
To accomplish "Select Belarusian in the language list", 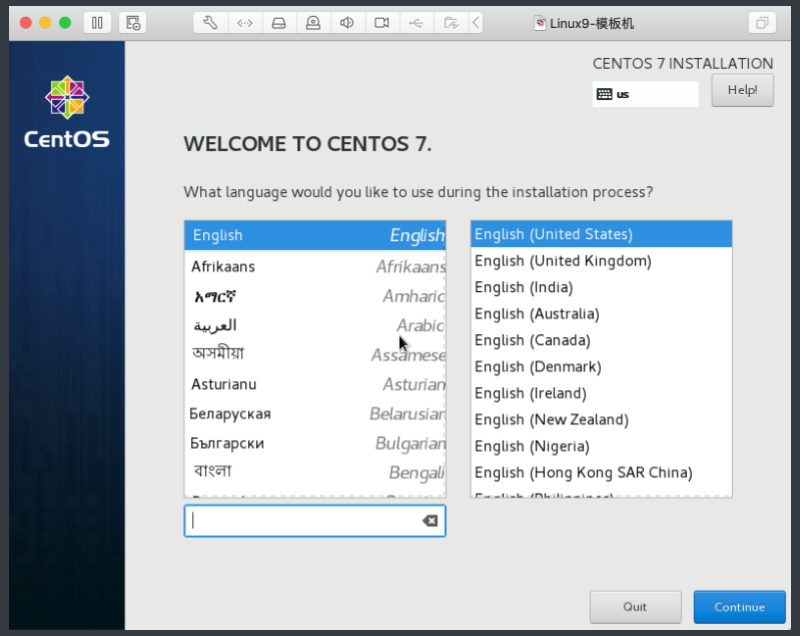I will coord(315,414).
